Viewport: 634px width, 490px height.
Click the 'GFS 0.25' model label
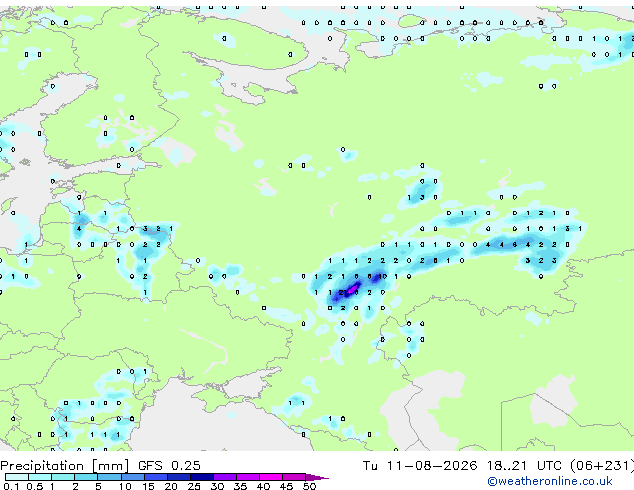pos(169,465)
